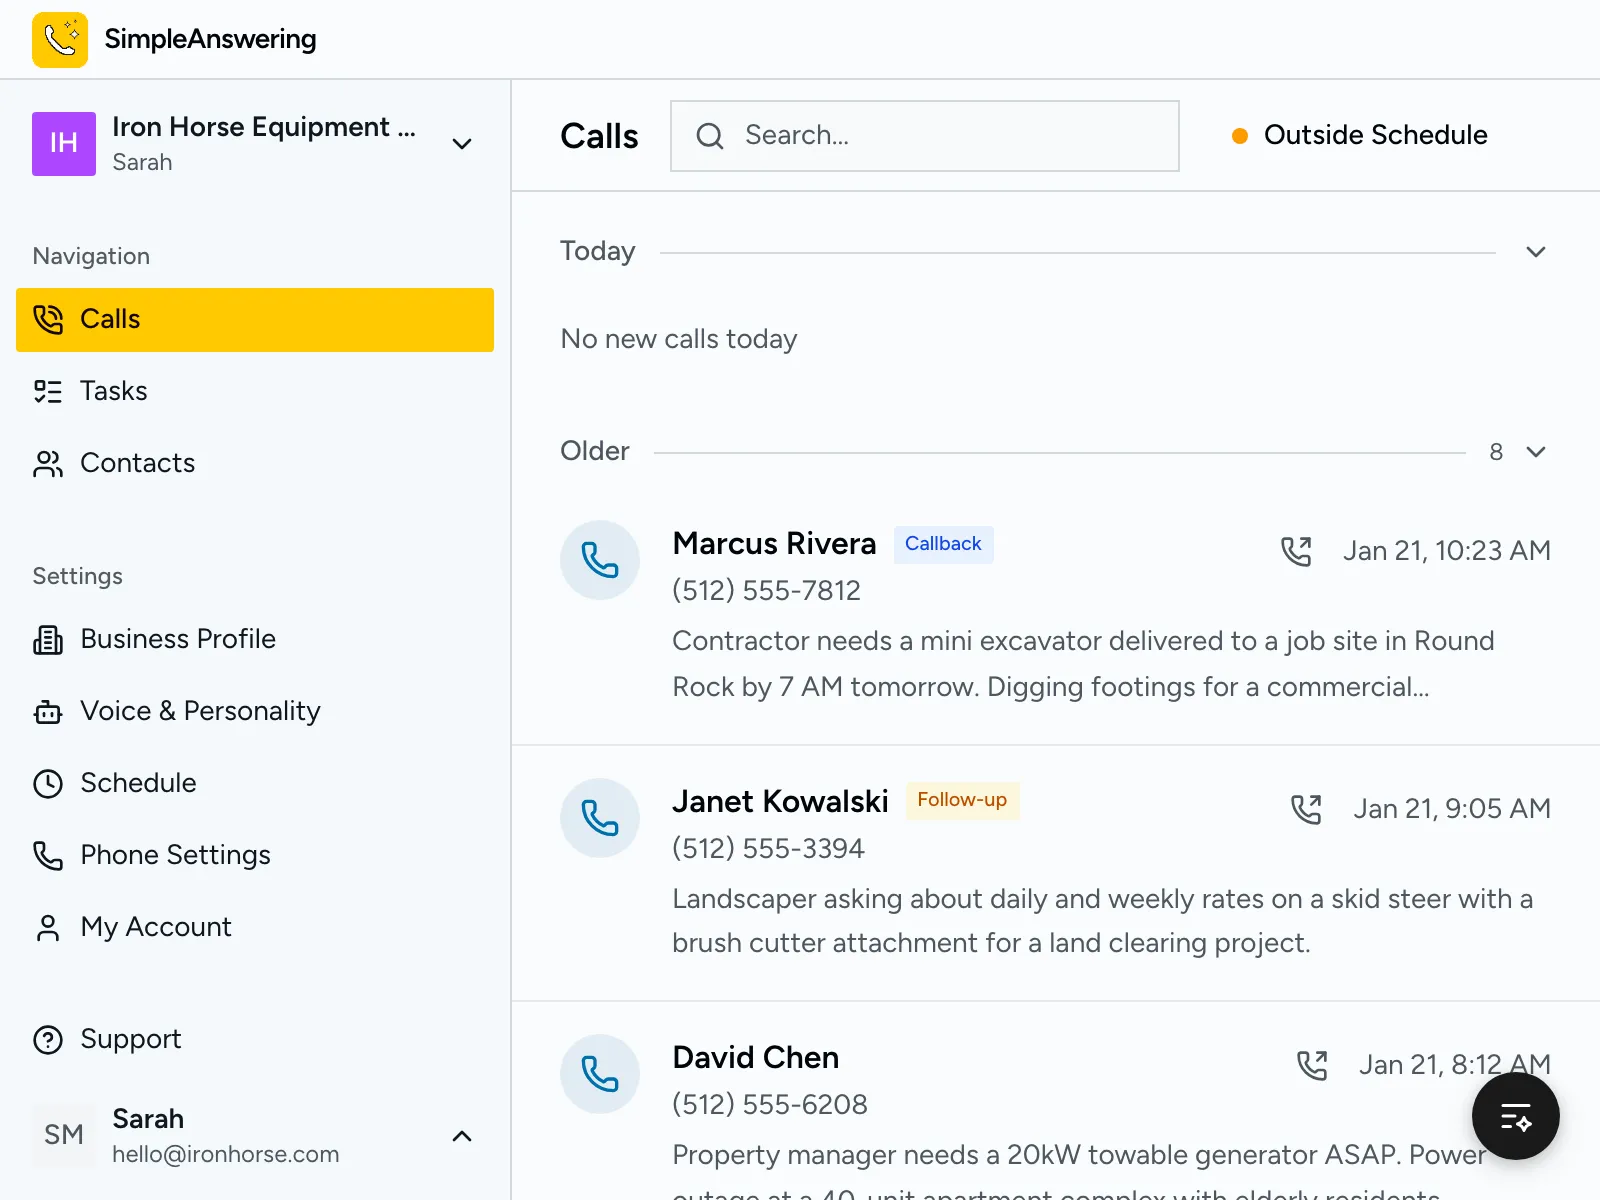Click the Contacts people icon
The height and width of the screenshot is (1200, 1600).
click(x=48, y=463)
